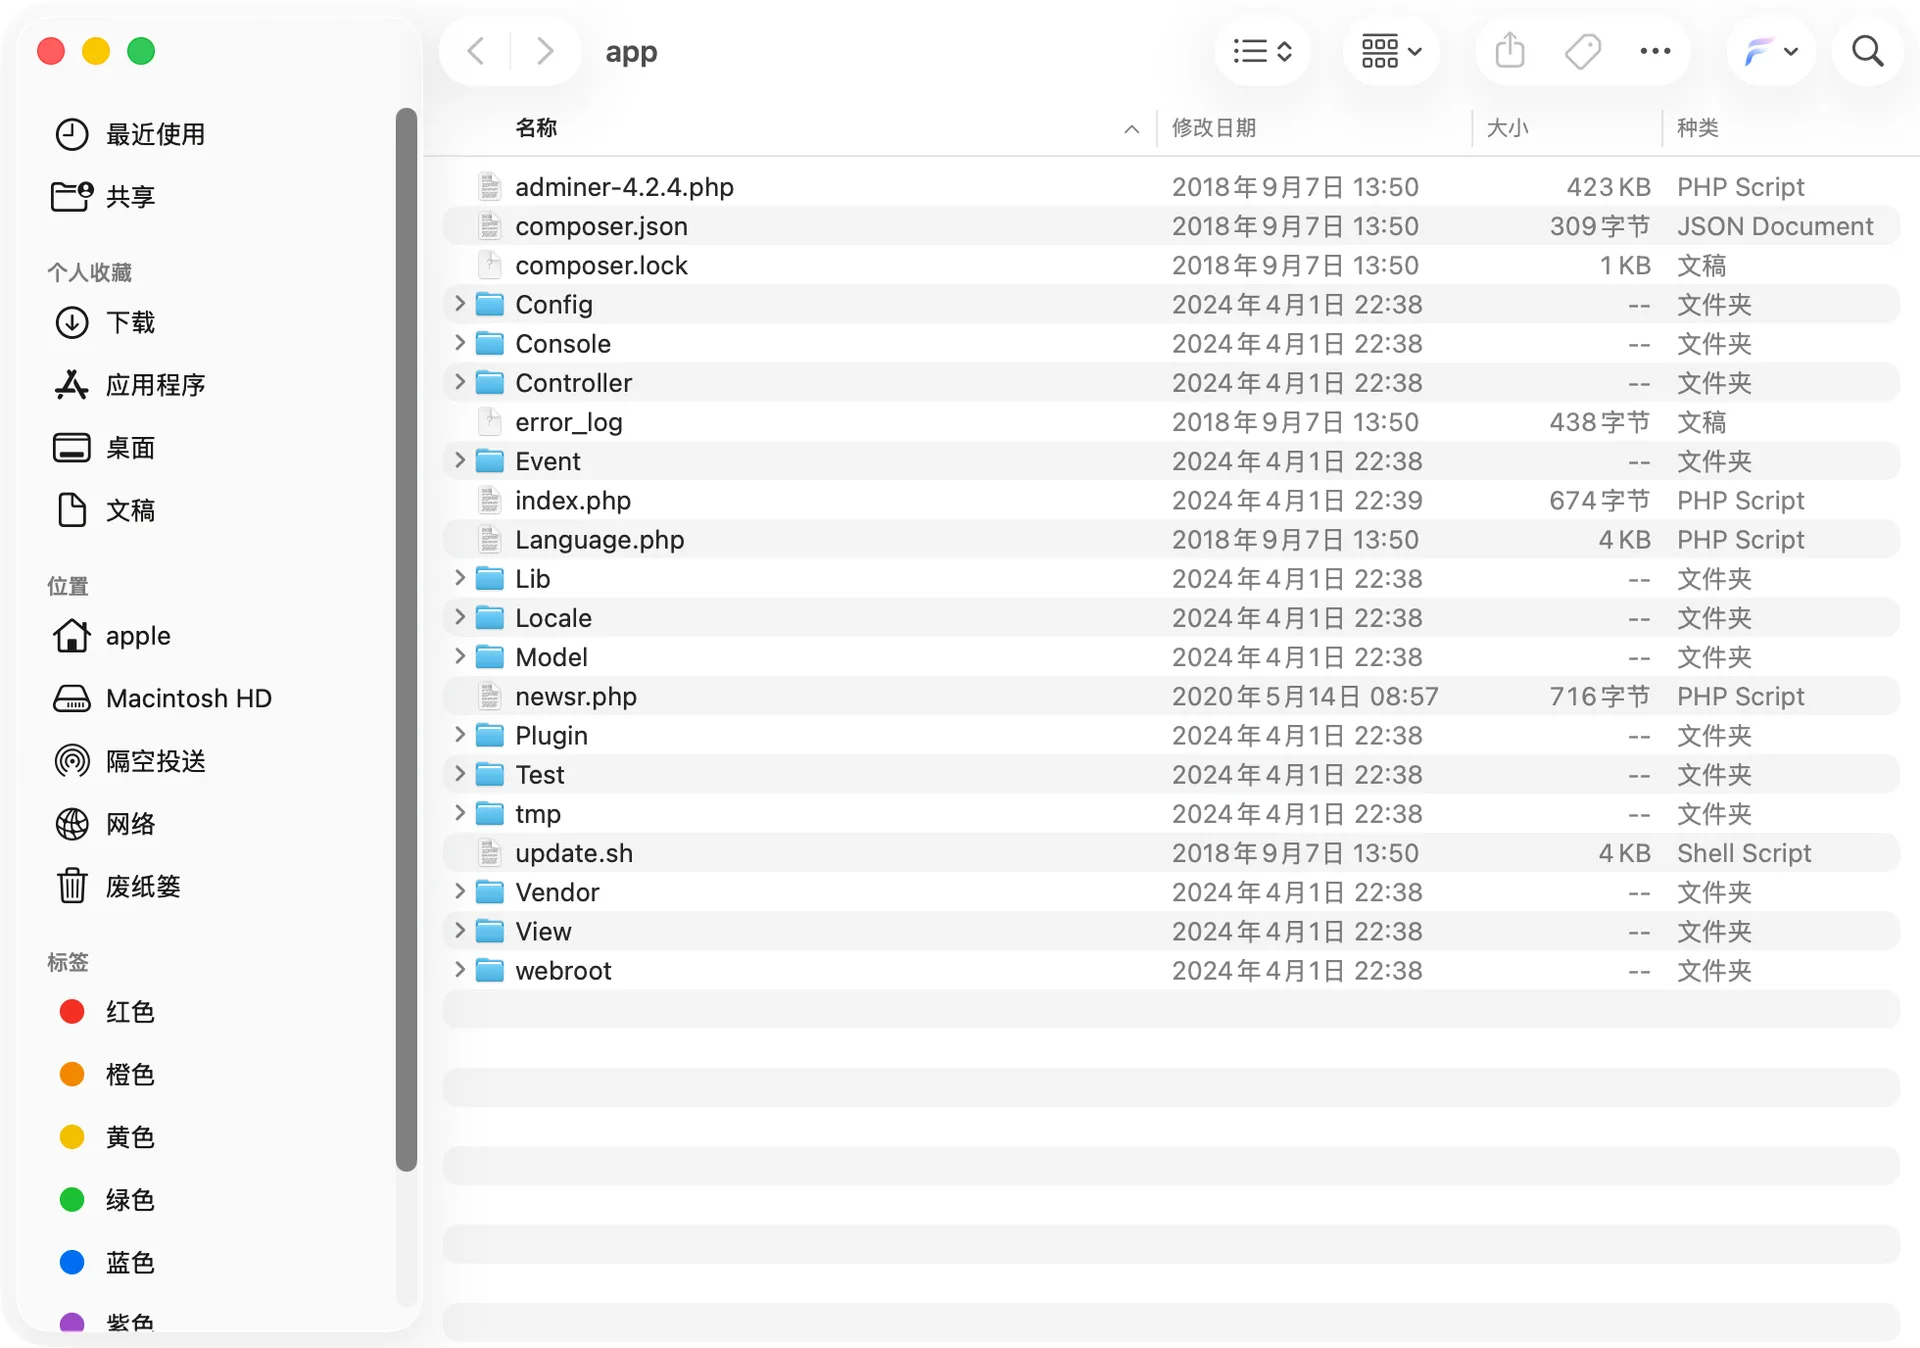
Task: Expand the Vendor folder
Action: tap(460, 892)
